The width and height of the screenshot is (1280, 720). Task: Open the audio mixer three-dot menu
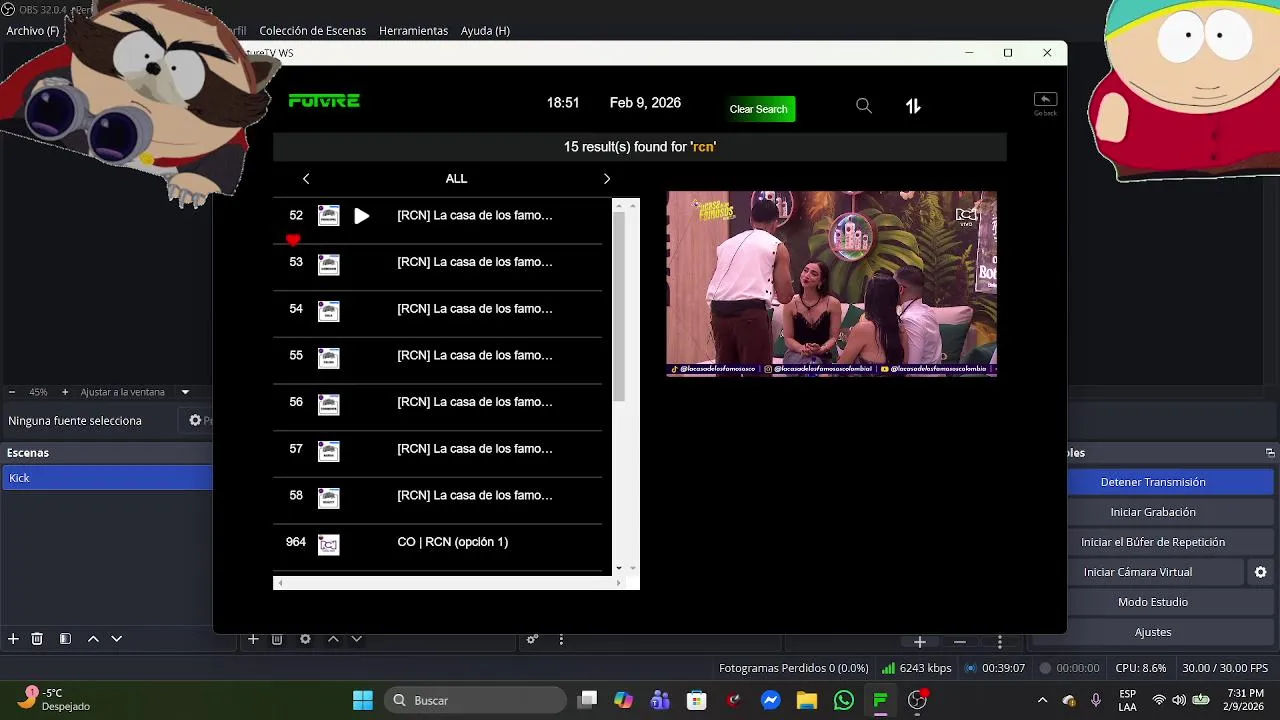[561, 639]
